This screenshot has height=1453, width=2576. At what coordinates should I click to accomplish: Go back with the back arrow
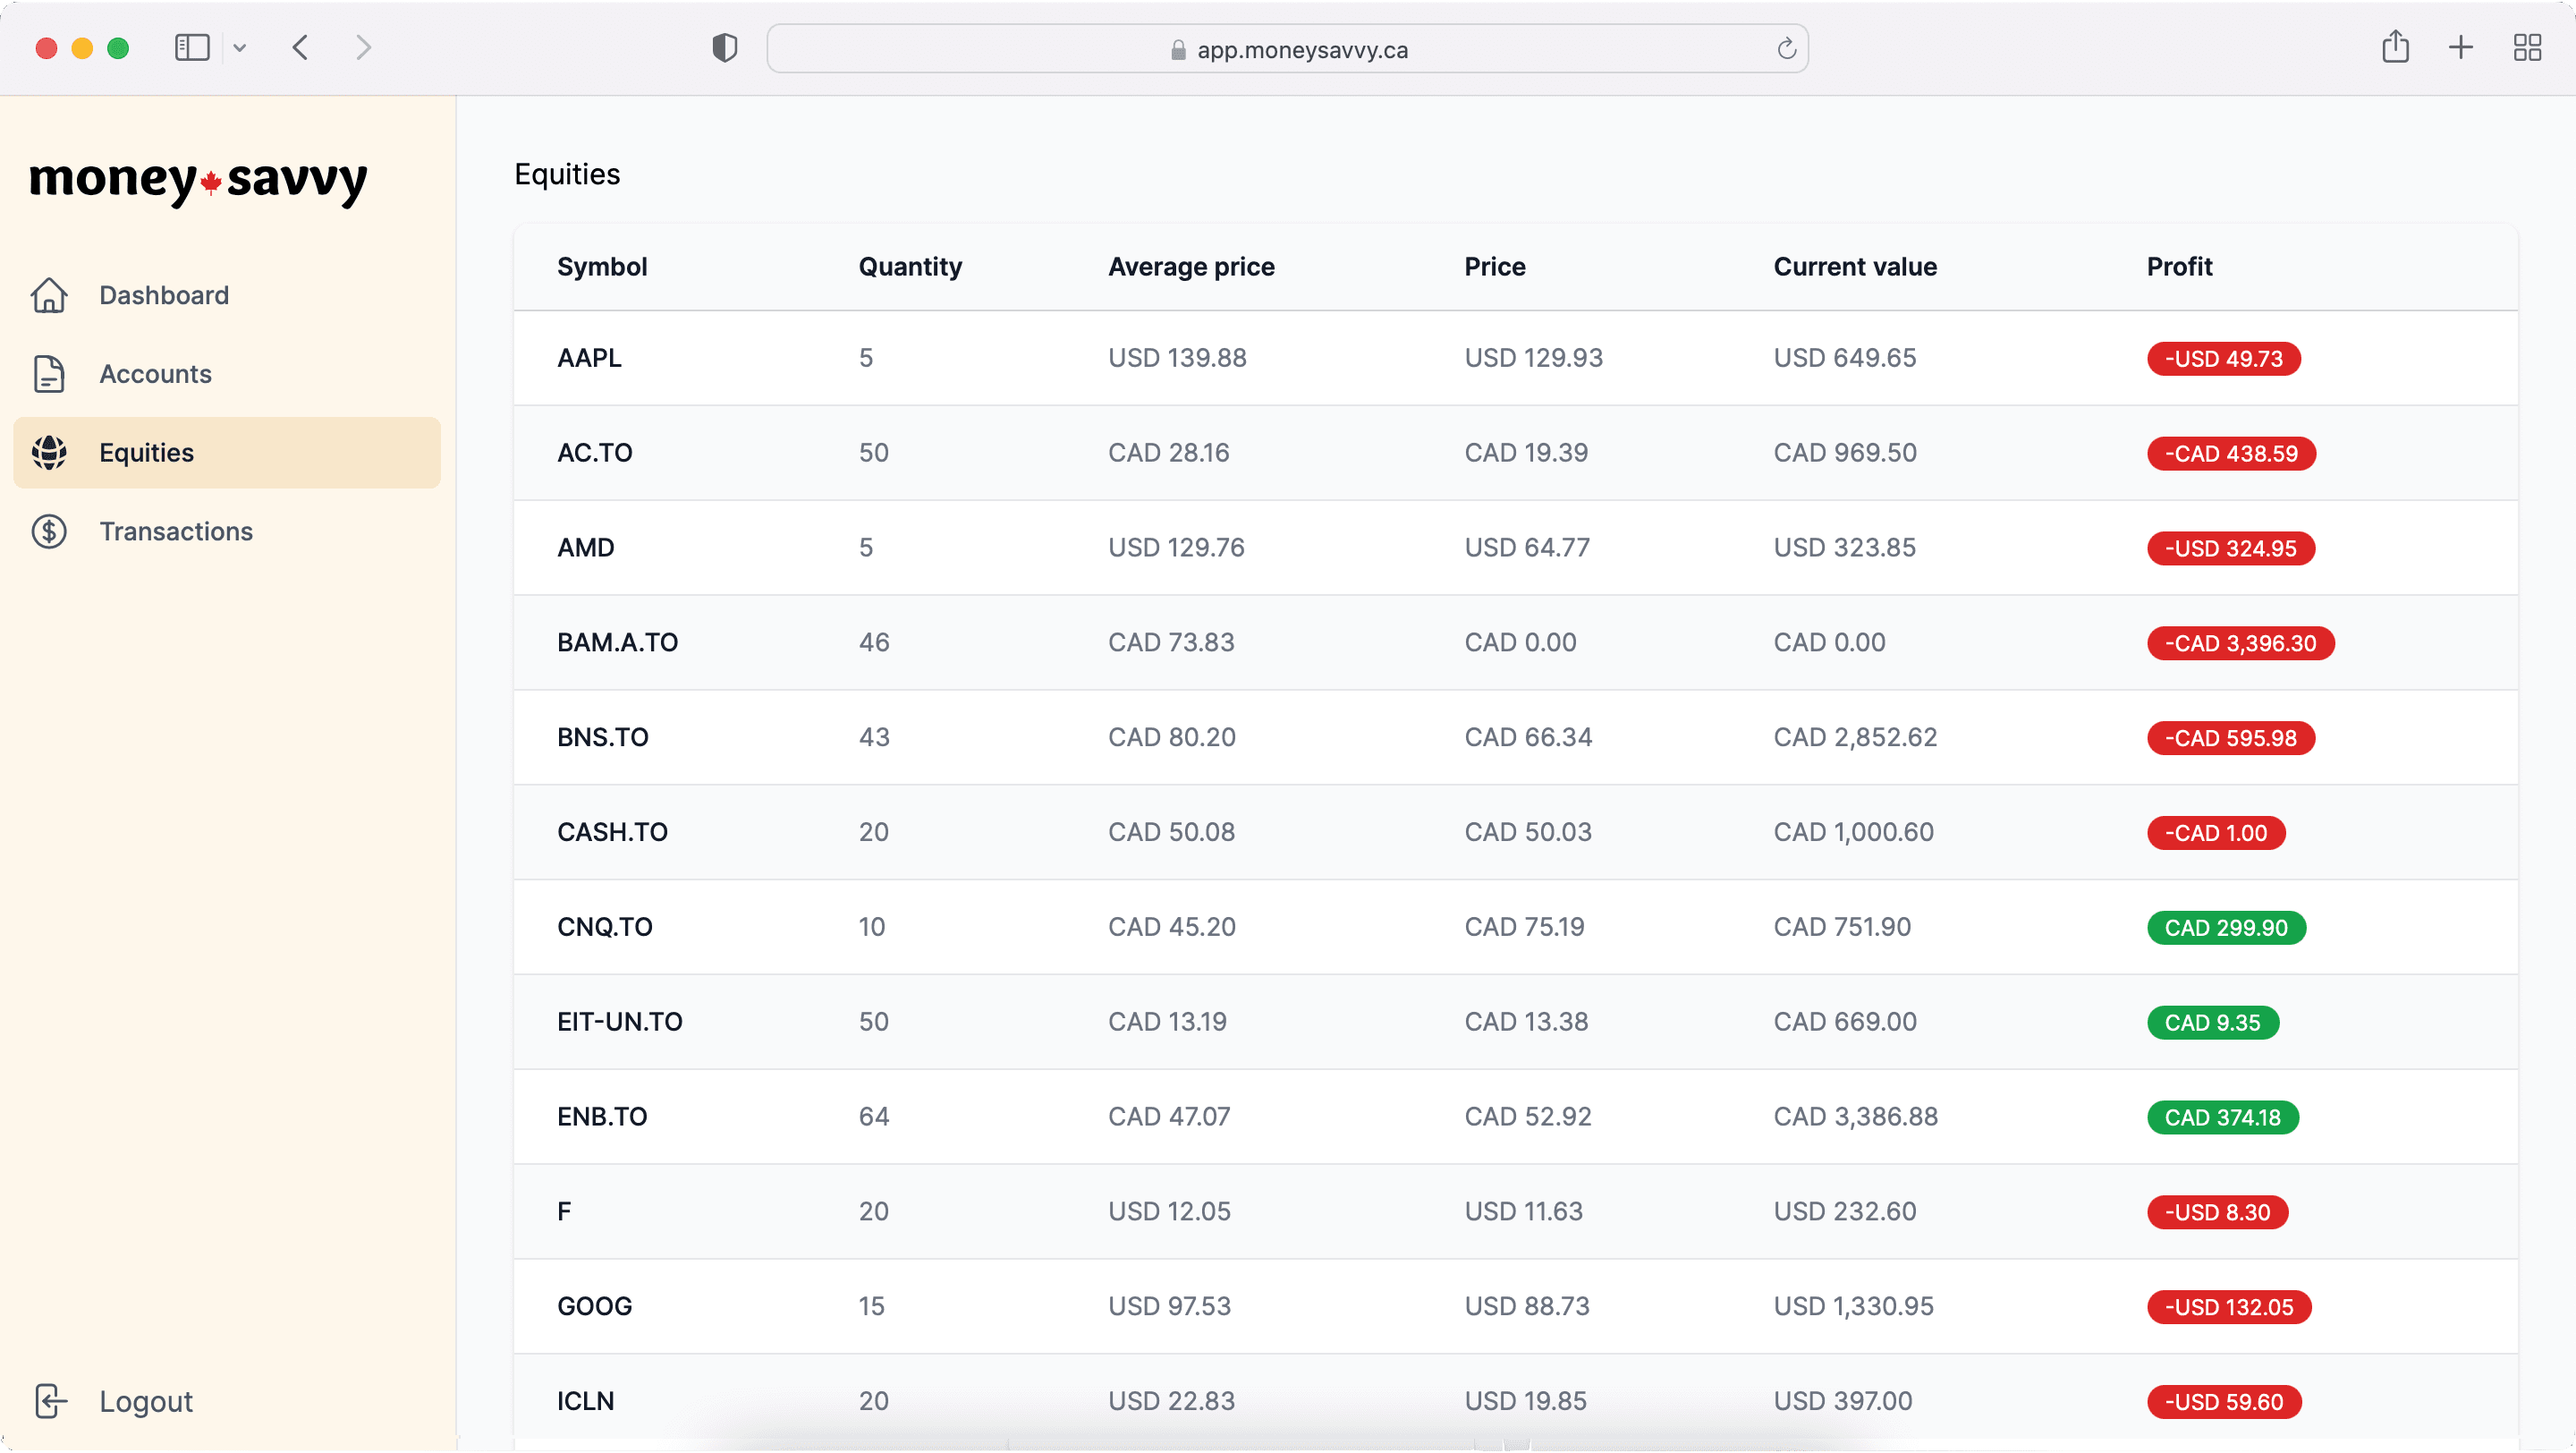point(300,48)
